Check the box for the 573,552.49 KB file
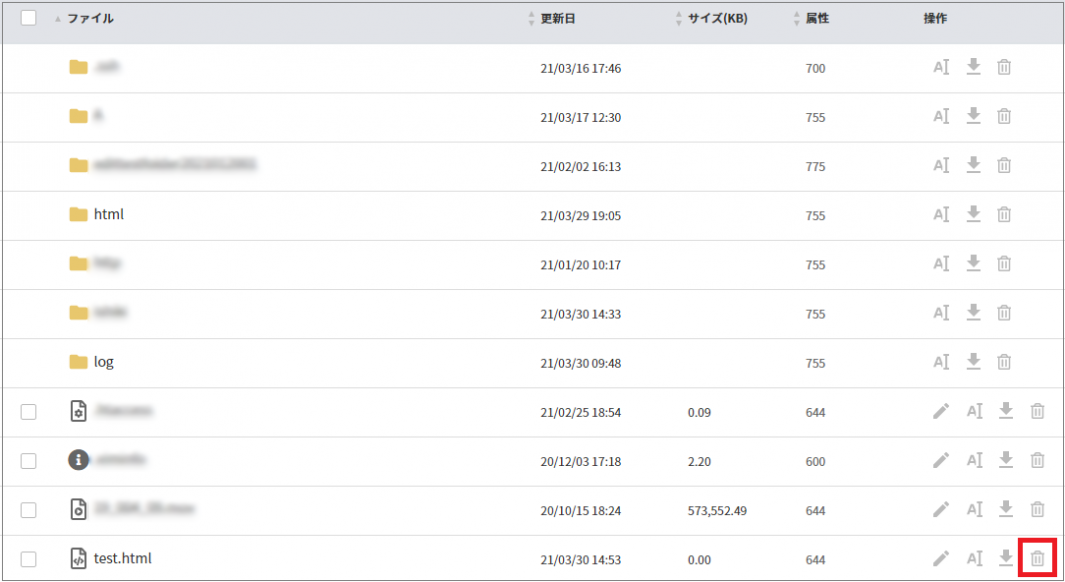Viewport: 1065px width, 582px height. click(29, 510)
